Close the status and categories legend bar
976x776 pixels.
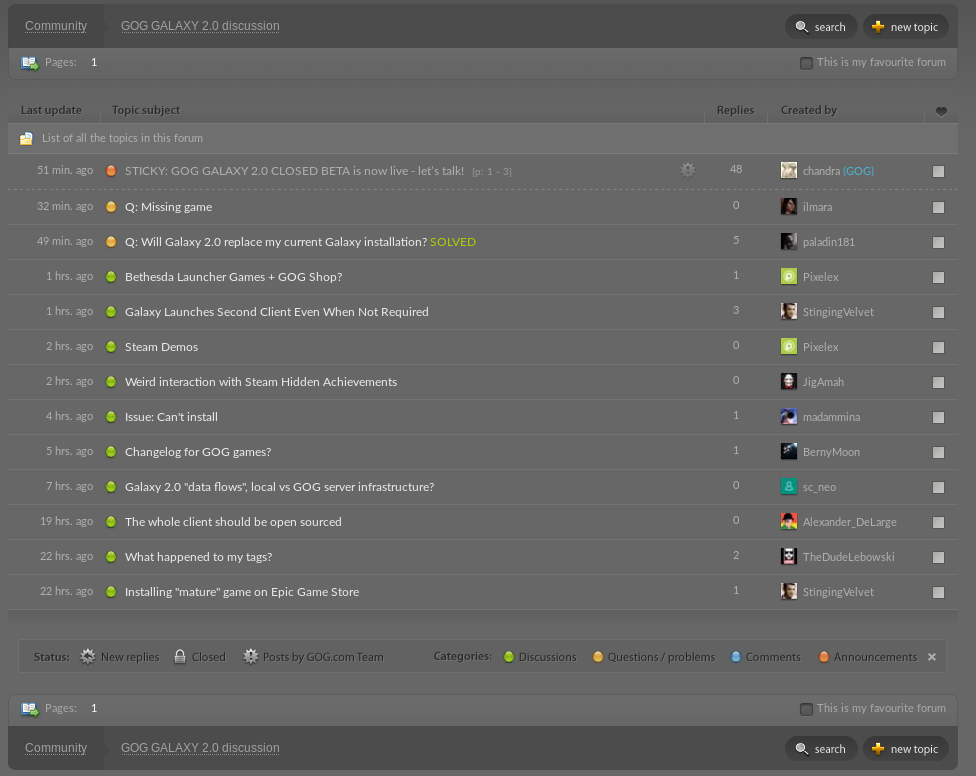932,657
